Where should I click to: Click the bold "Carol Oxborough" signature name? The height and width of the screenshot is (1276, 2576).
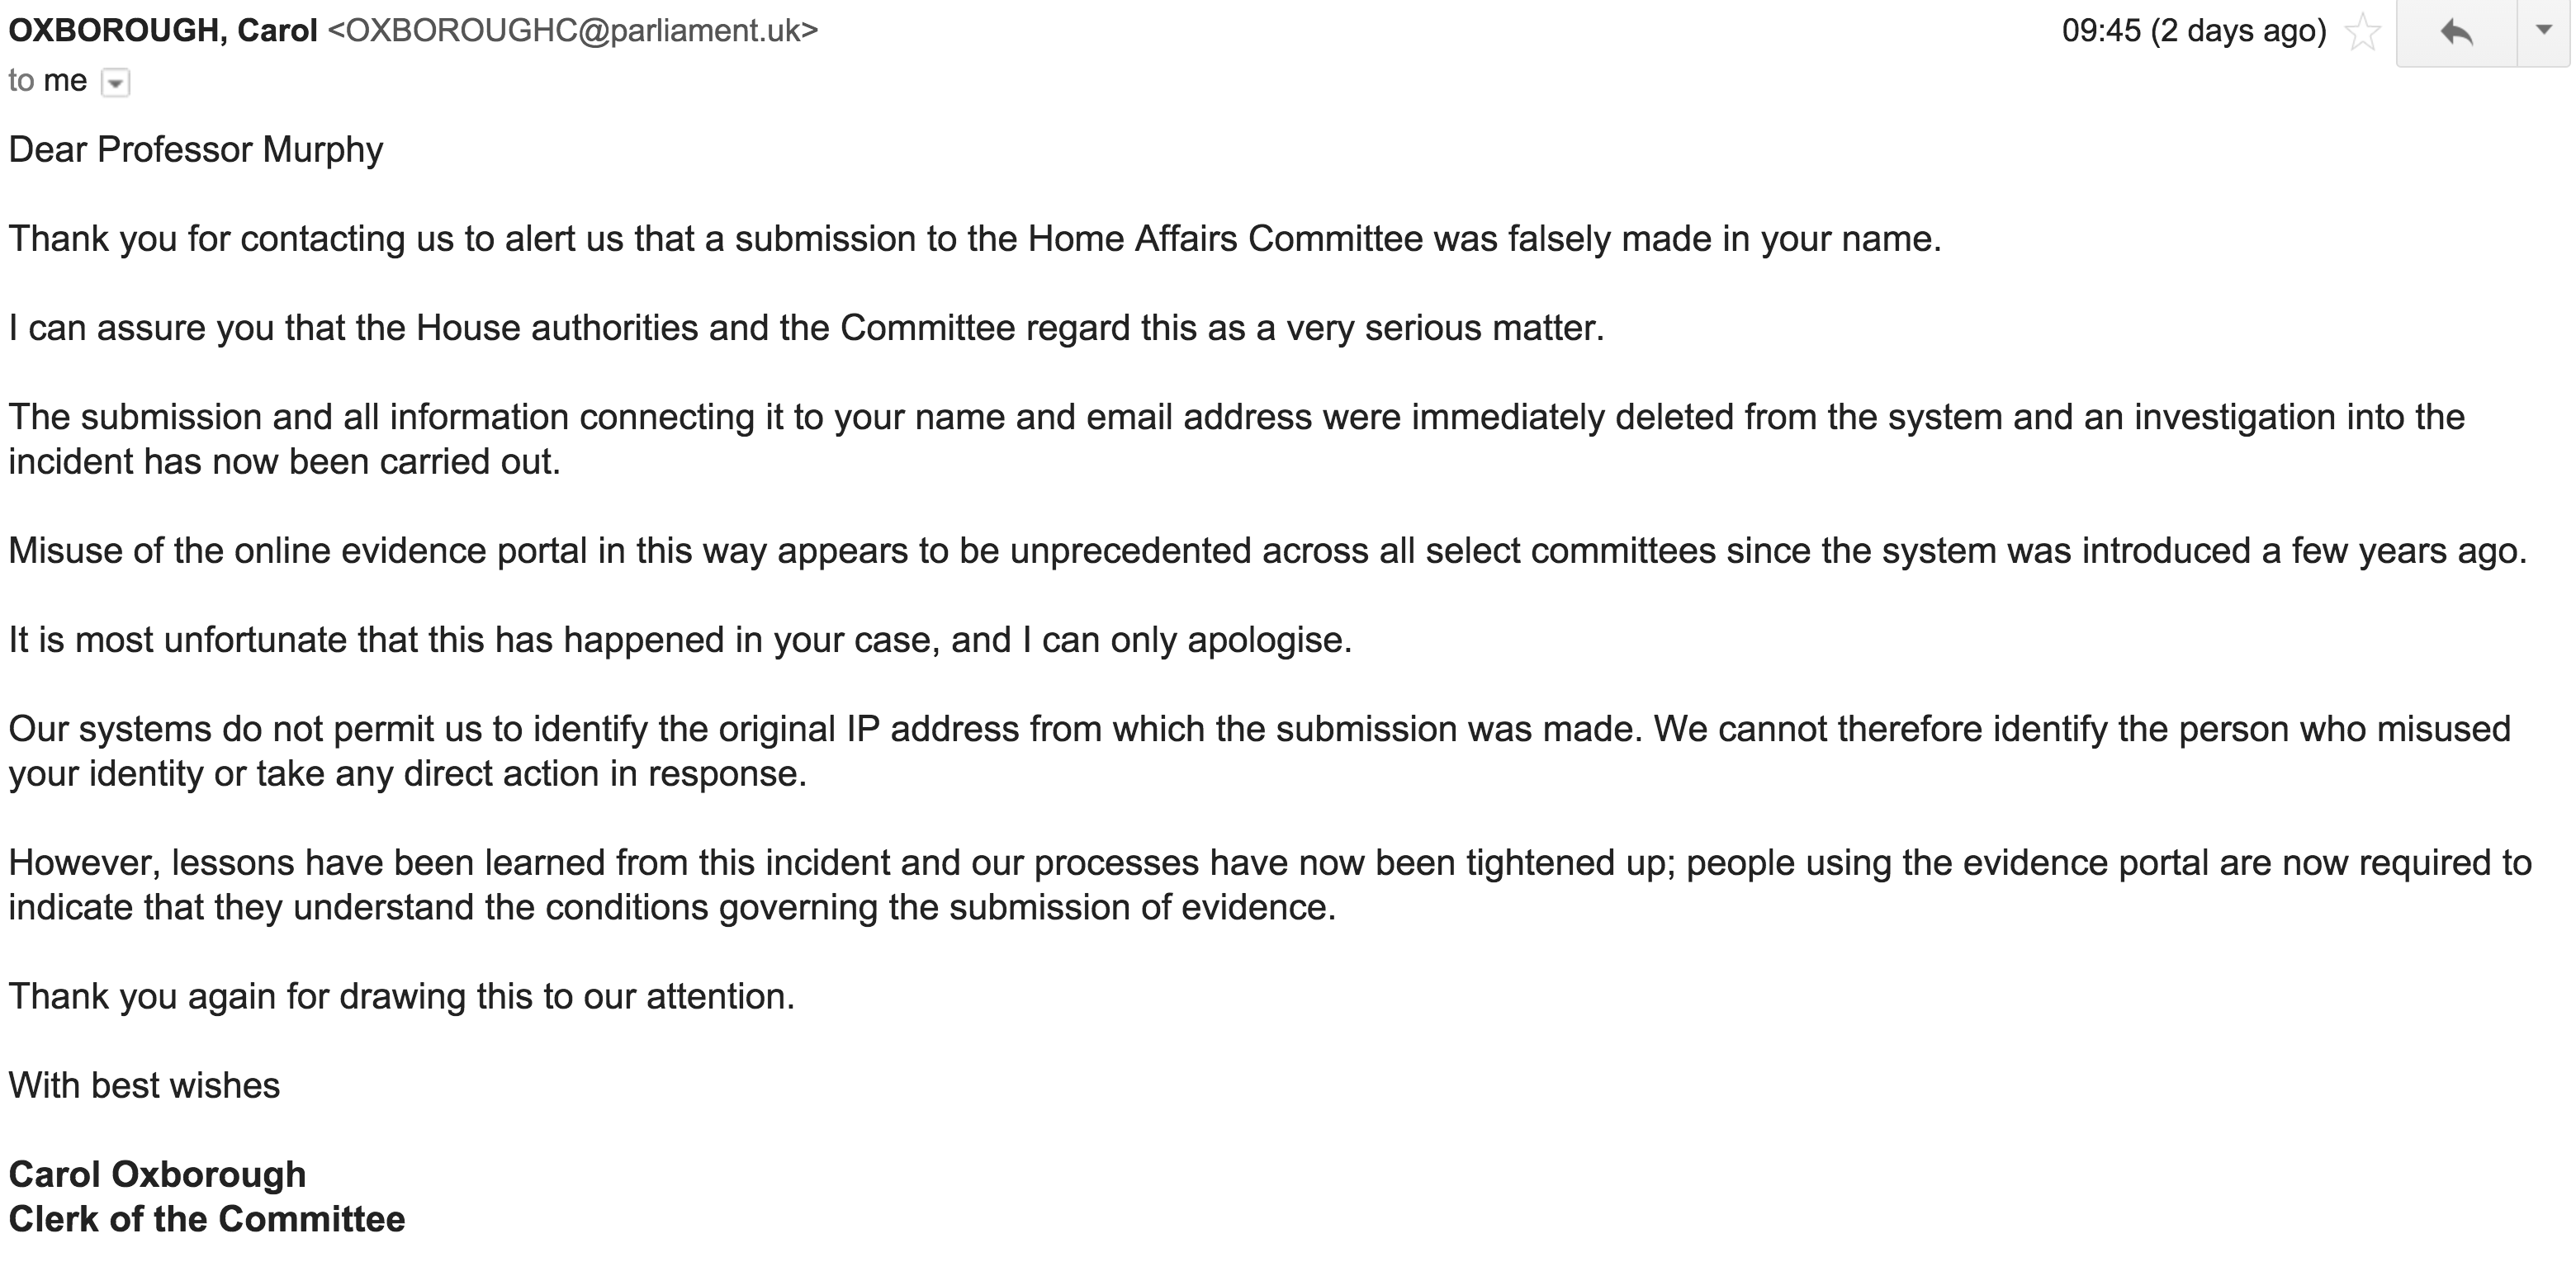(x=157, y=1174)
